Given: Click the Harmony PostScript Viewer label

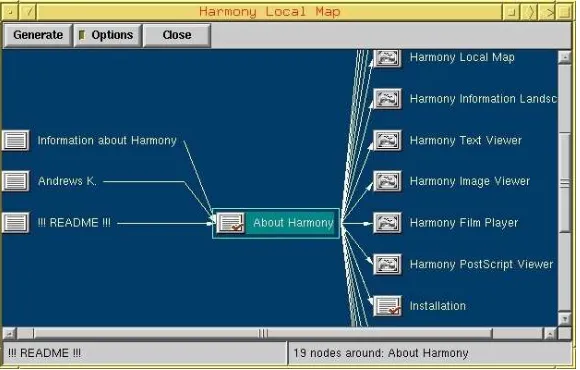Looking at the screenshot, I should (481, 264).
